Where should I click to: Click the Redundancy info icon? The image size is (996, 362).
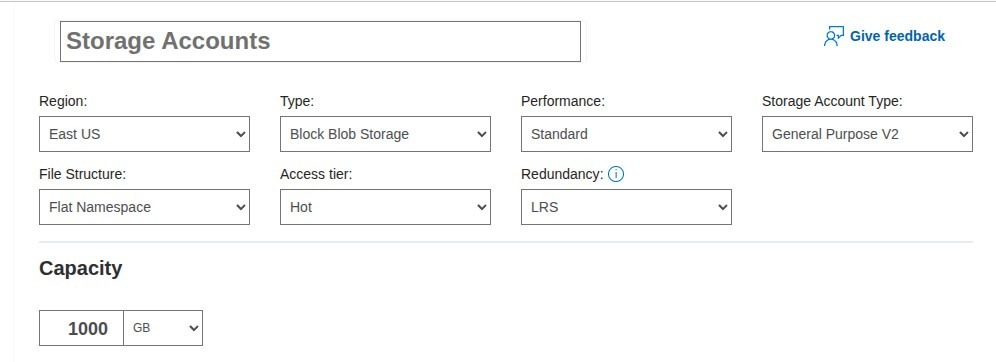point(616,174)
